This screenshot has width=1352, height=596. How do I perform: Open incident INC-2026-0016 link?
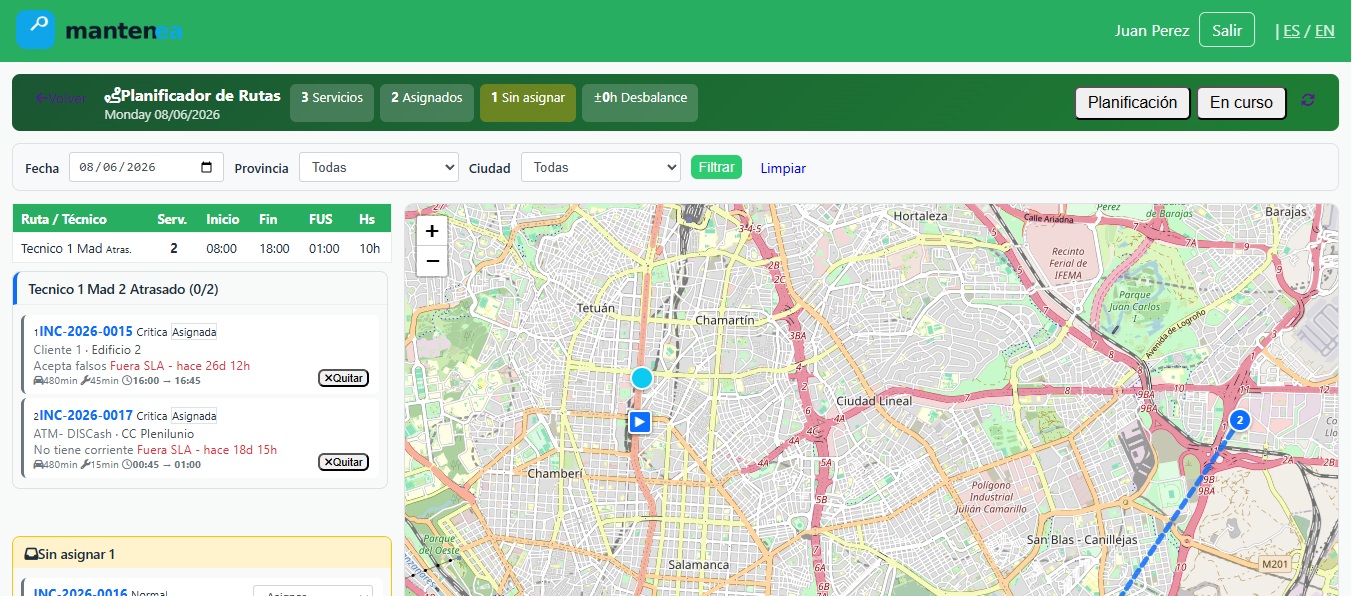click(x=80, y=593)
